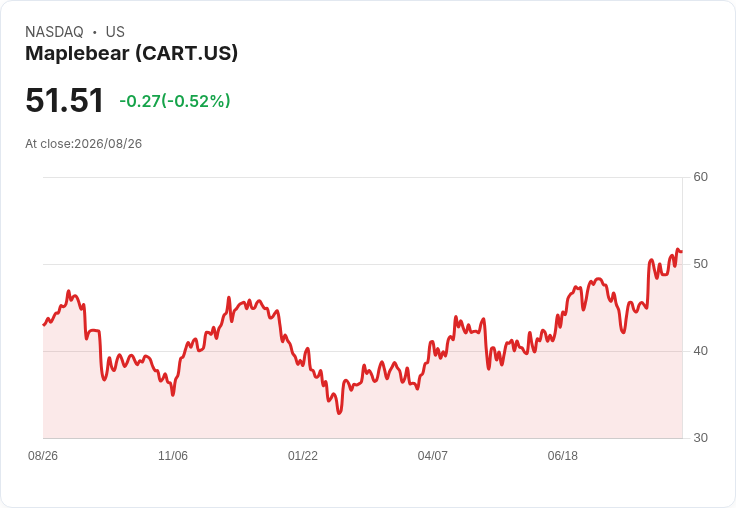Click the current price 51.51
The height and width of the screenshot is (508, 736).
(64, 100)
